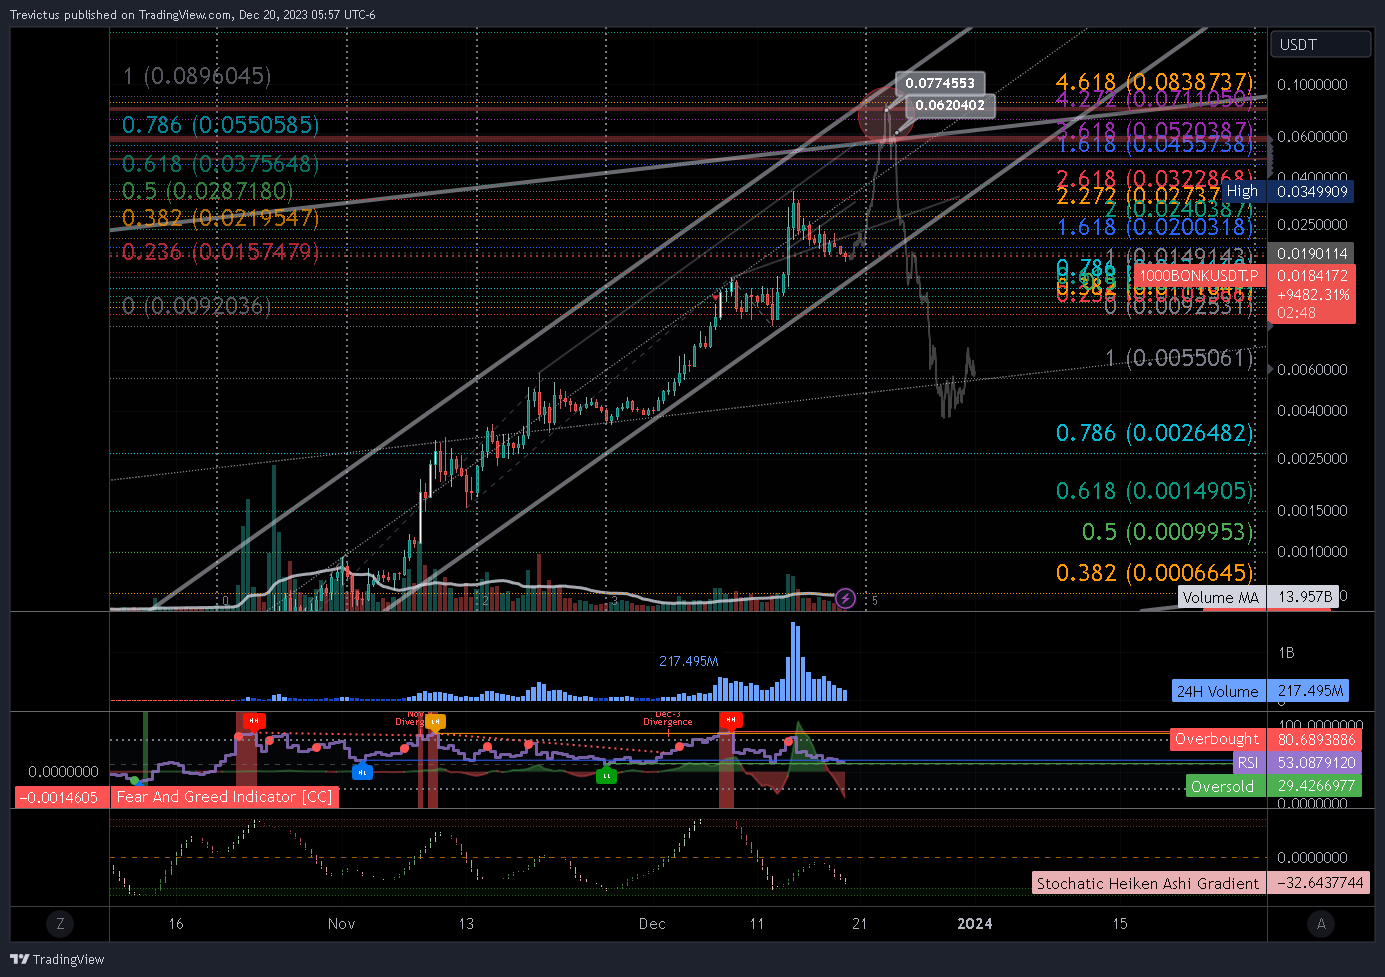Click the 0.1000000 price axis label
The width and height of the screenshot is (1385, 977).
tap(1312, 85)
